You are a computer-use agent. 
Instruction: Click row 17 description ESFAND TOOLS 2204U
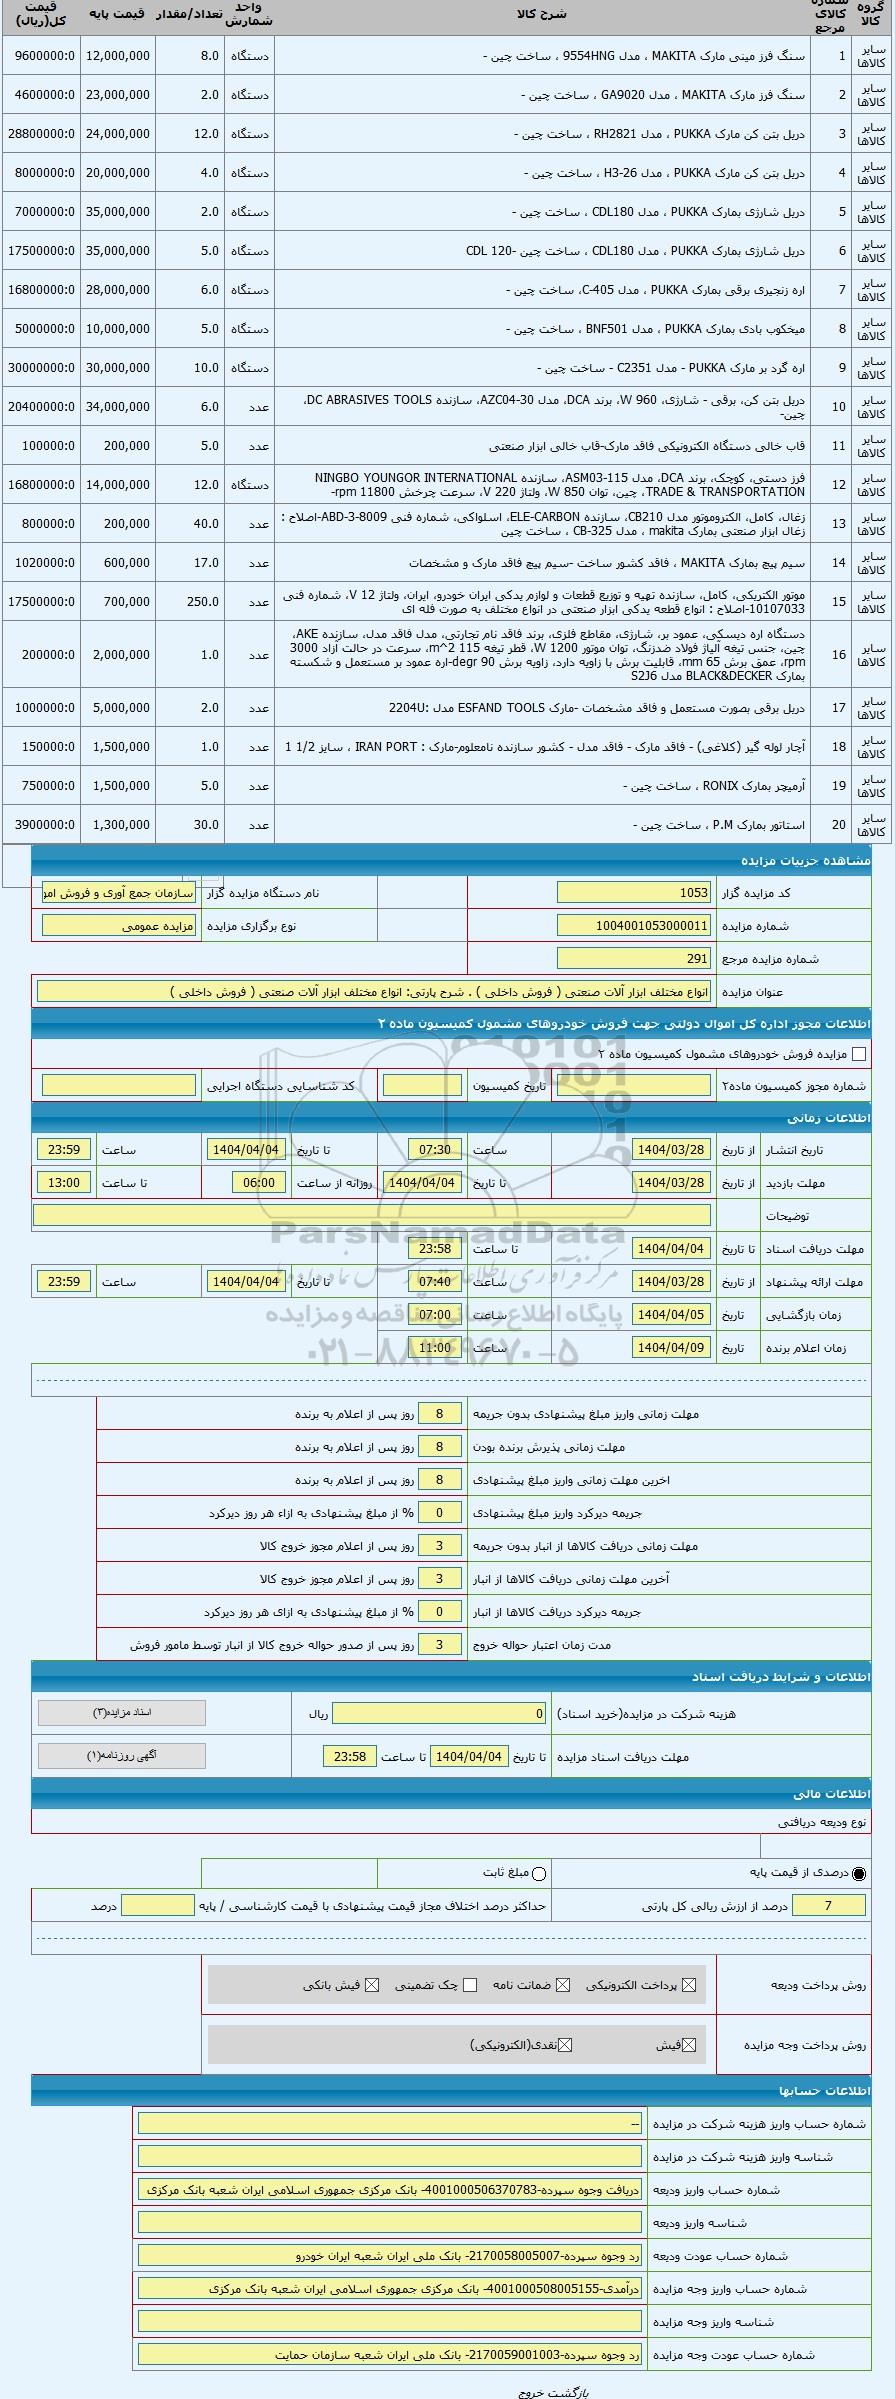pyautogui.click(x=597, y=708)
